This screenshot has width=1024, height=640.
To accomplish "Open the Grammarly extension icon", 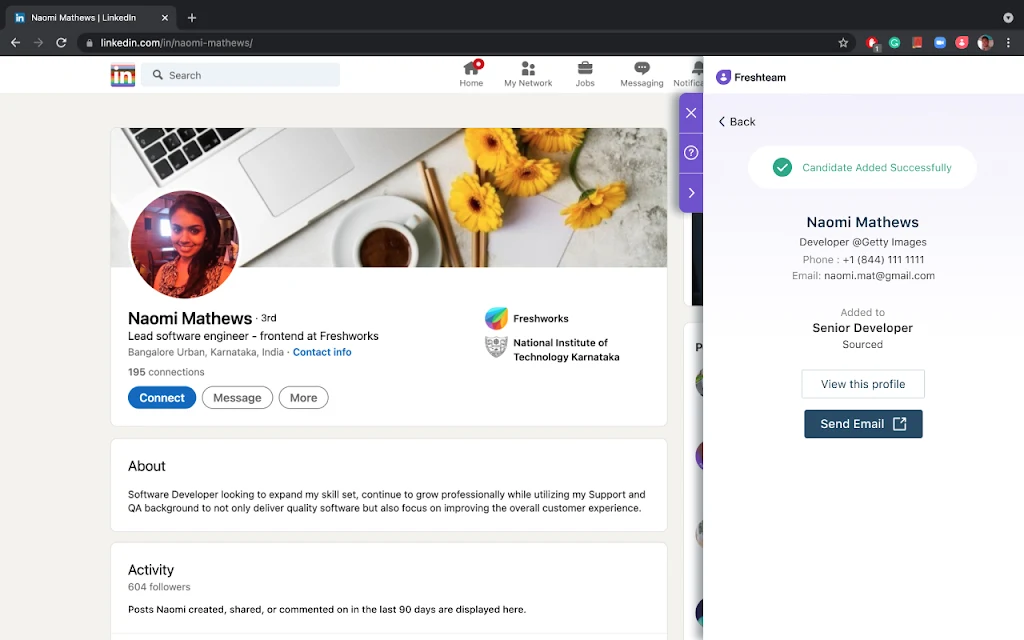I will click(x=895, y=42).
